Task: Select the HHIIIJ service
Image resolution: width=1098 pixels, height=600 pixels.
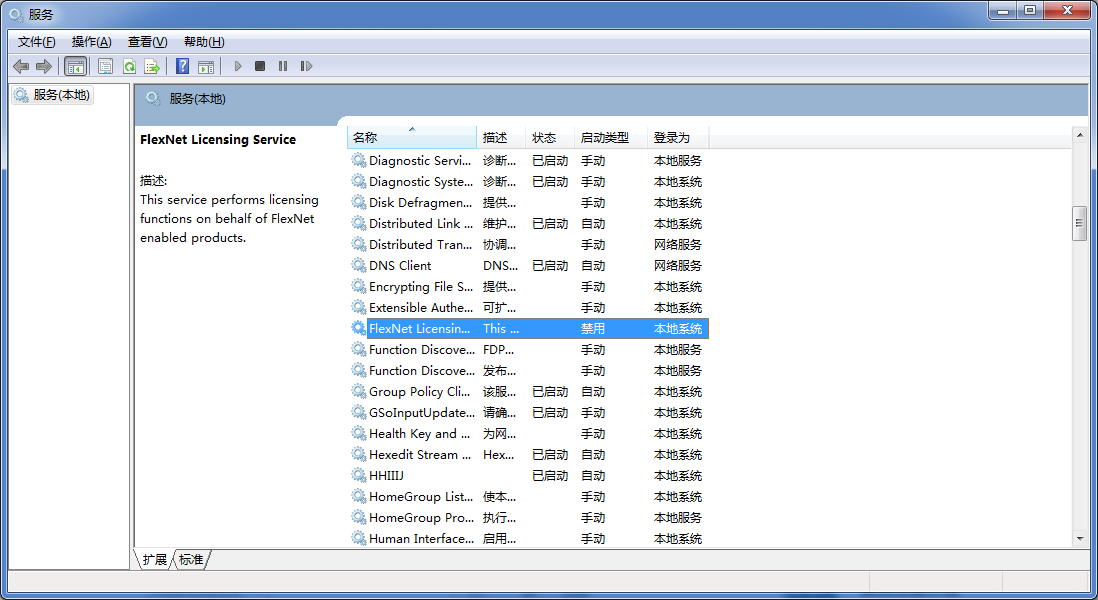Action: pyautogui.click(x=529, y=475)
